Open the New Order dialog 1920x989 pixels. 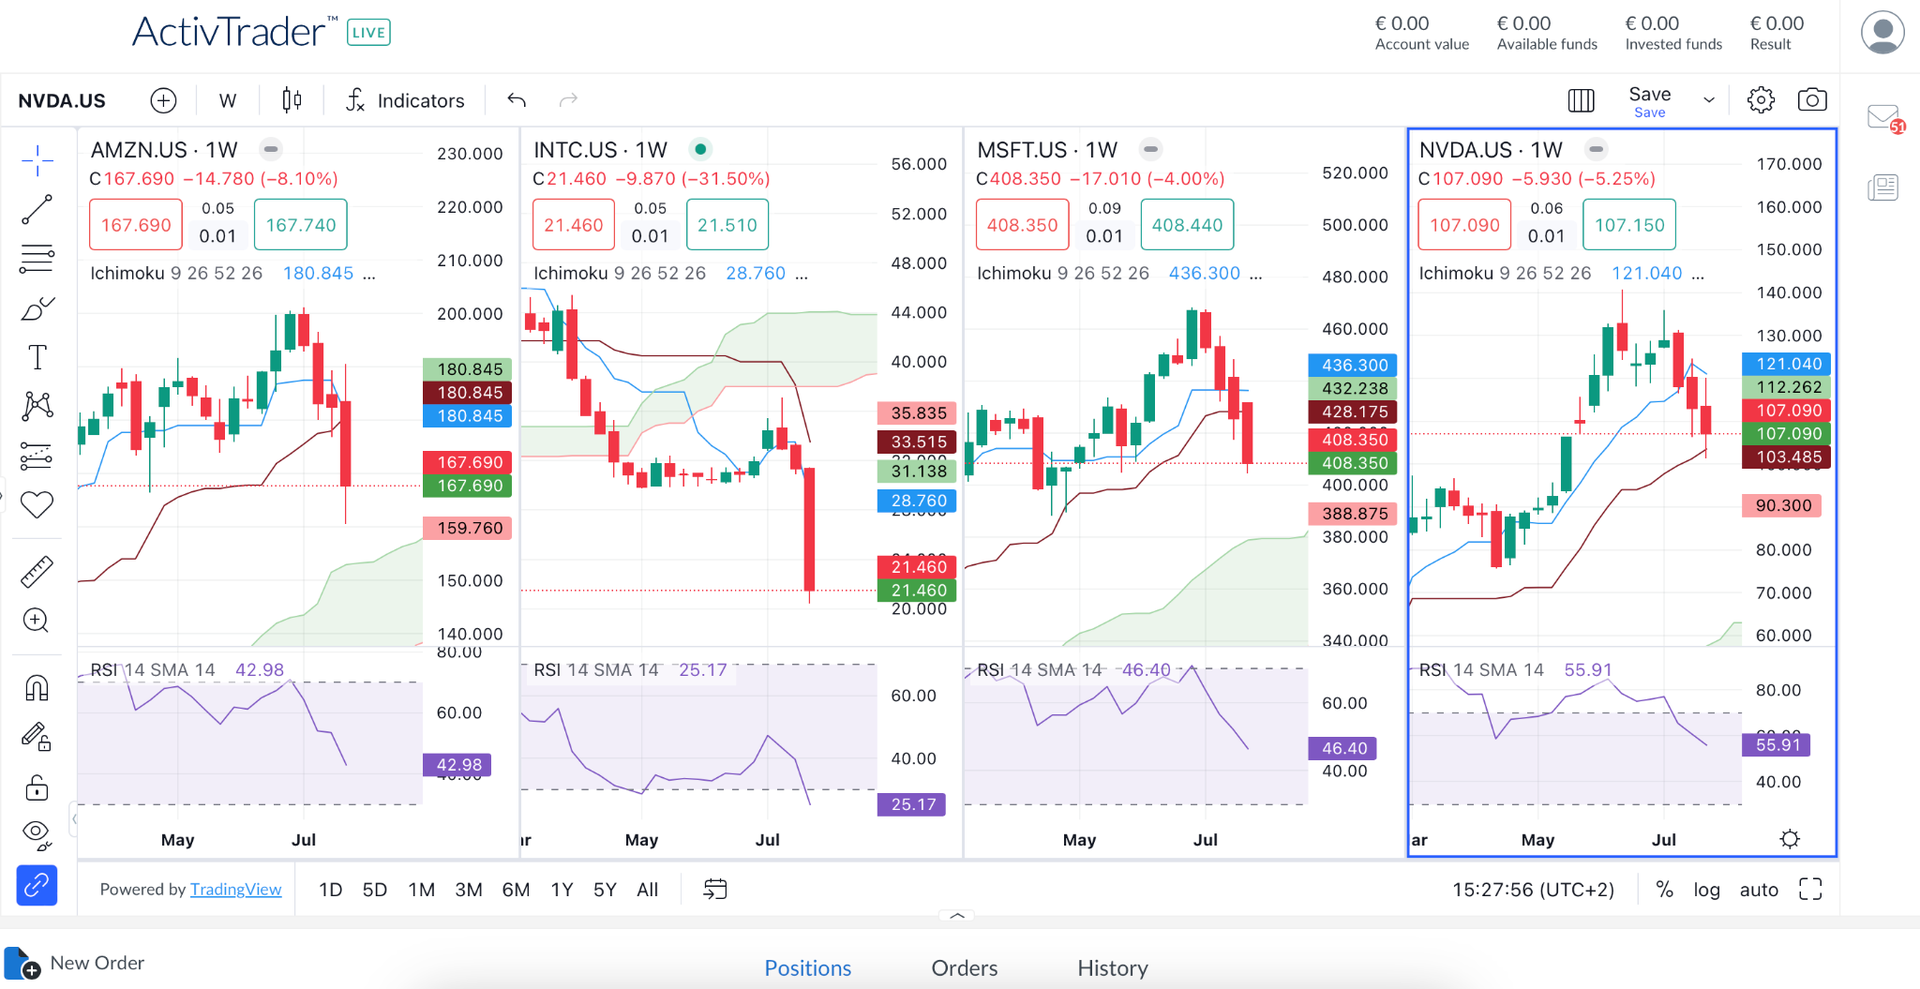[x=76, y=963]
